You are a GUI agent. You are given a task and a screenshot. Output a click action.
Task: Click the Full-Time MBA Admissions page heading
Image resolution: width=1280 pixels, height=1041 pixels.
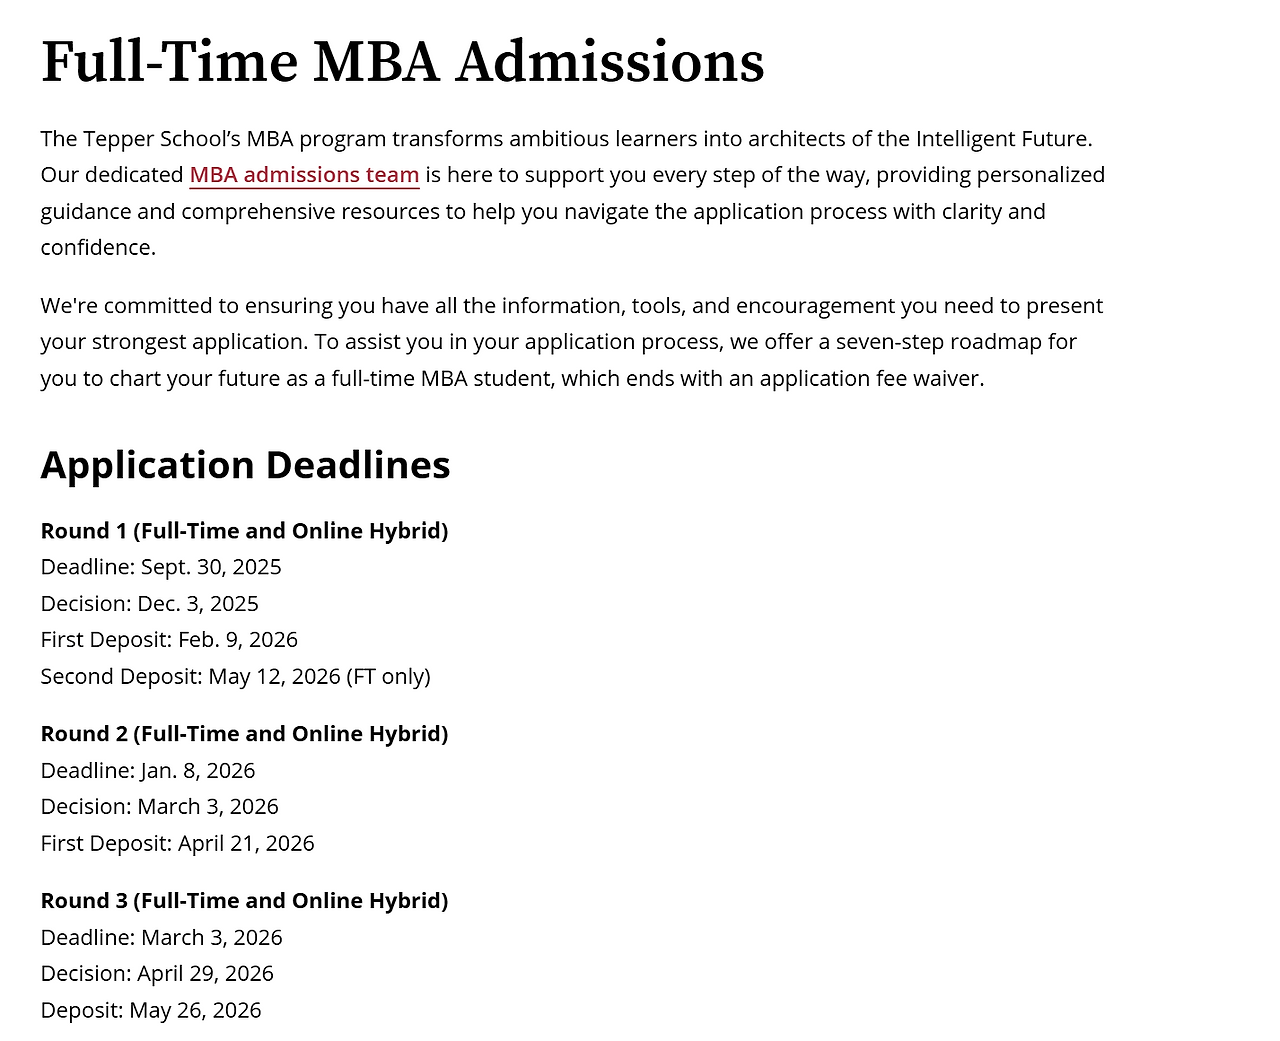(x=402, y=62)
